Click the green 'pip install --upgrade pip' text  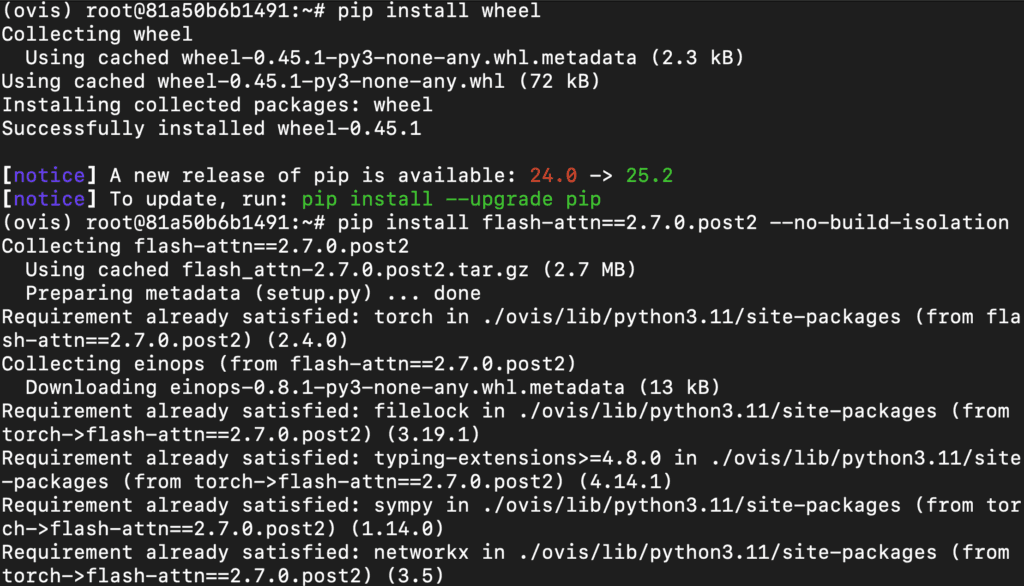[451, 199]
